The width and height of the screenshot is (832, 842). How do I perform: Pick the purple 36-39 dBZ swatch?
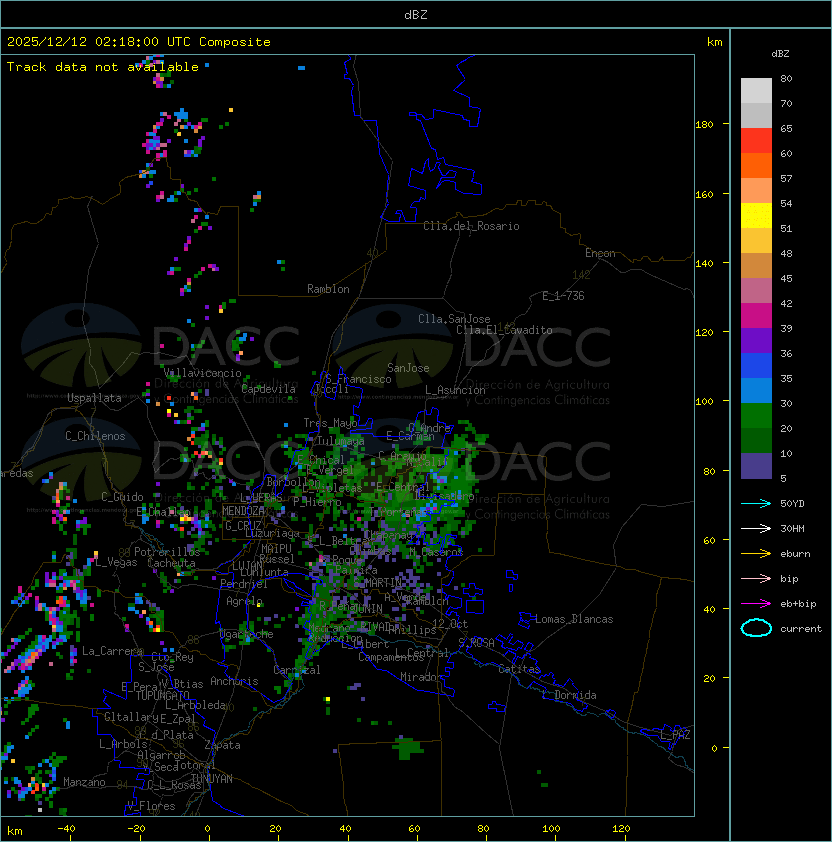click(x=756, y=340)
